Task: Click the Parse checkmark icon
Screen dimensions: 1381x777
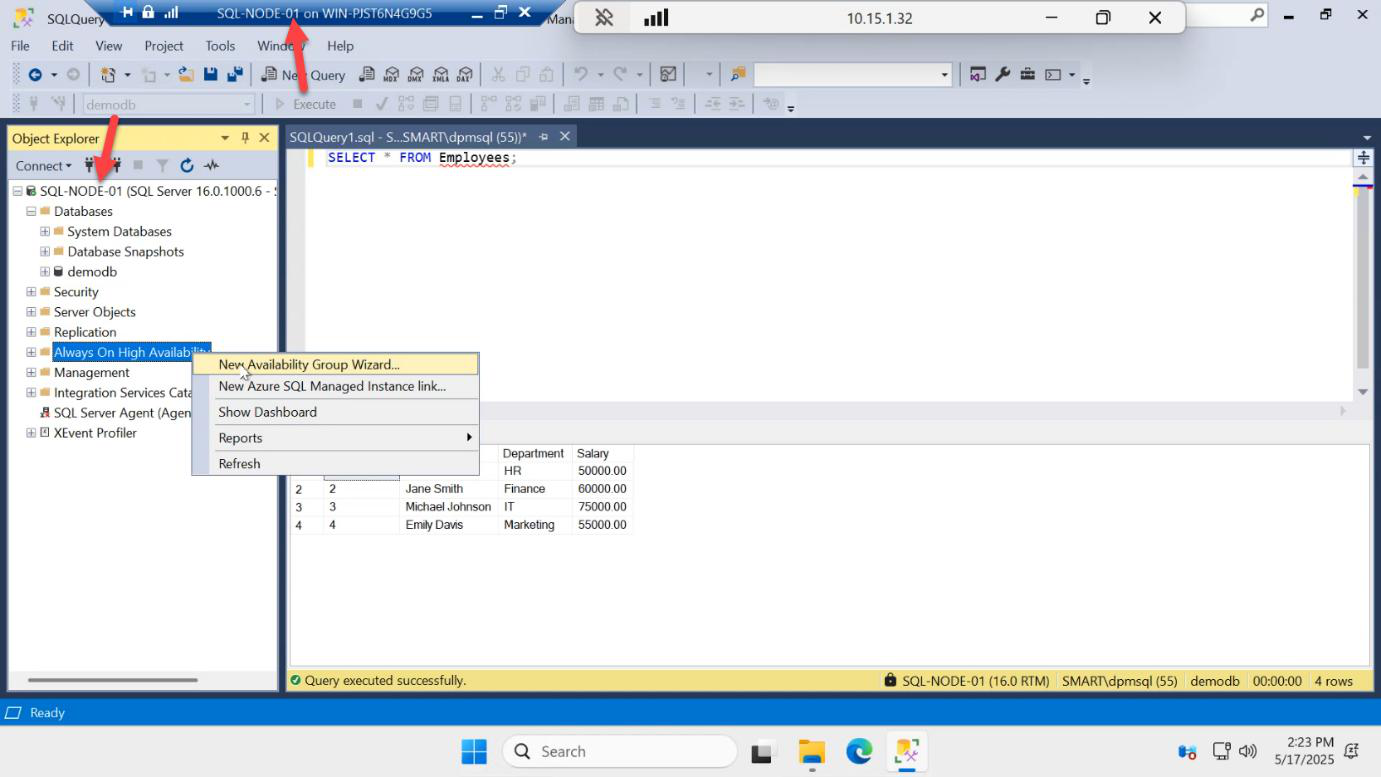Action: [382, 104]
